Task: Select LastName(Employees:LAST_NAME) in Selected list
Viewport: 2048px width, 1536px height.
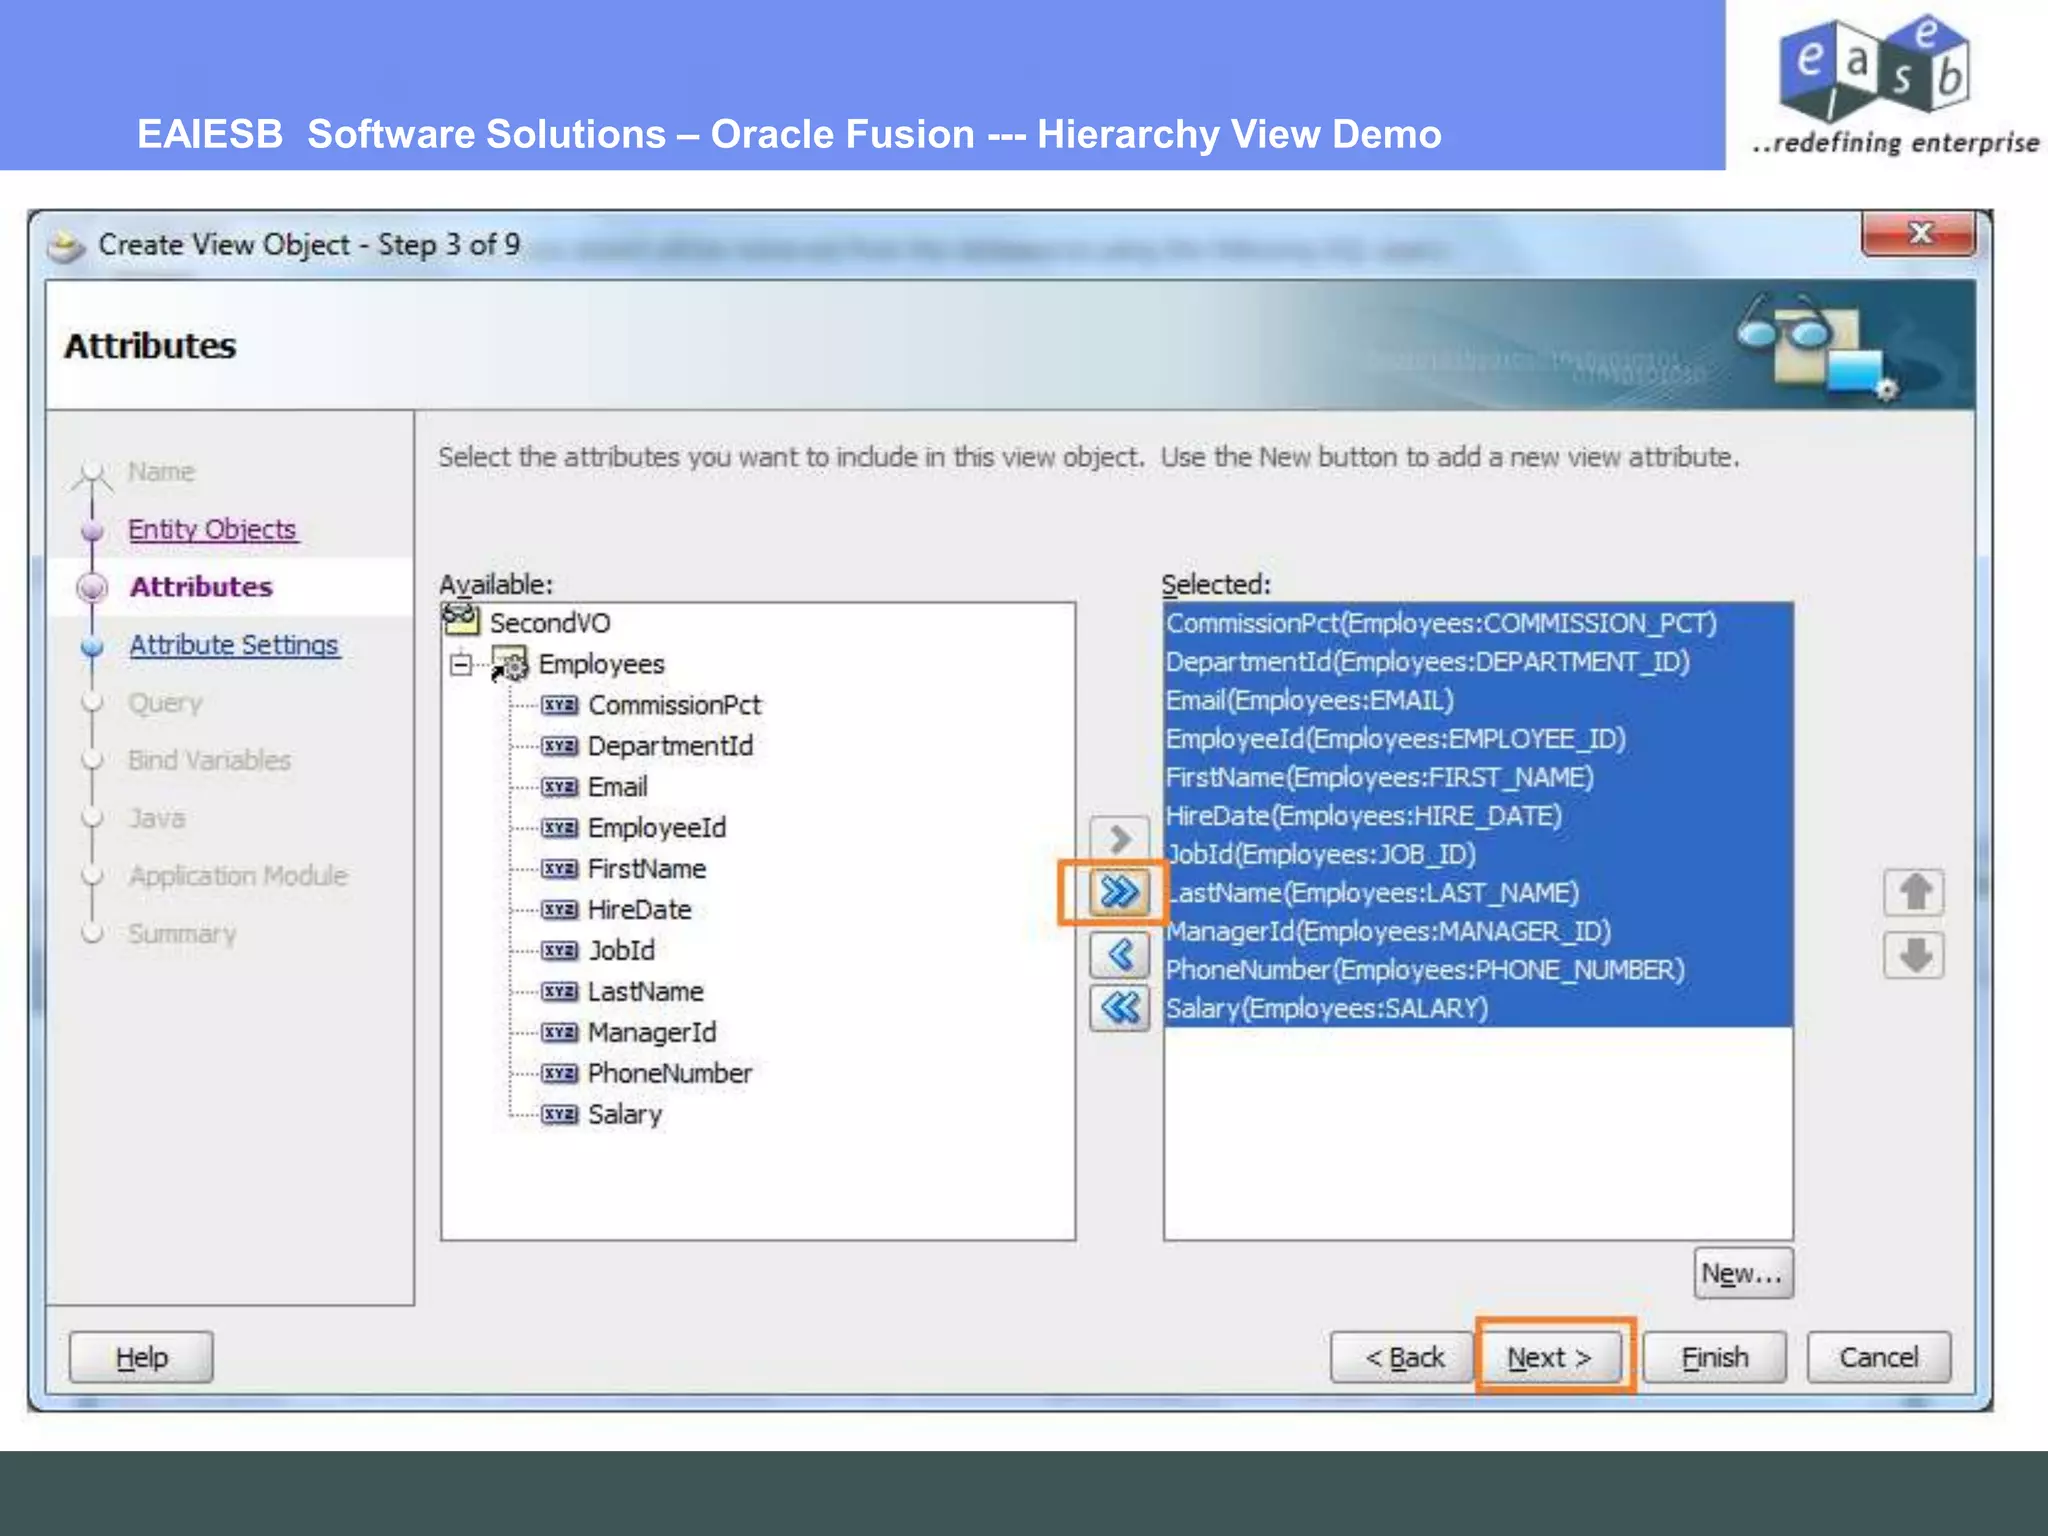Action: (x=1478, y=893)
